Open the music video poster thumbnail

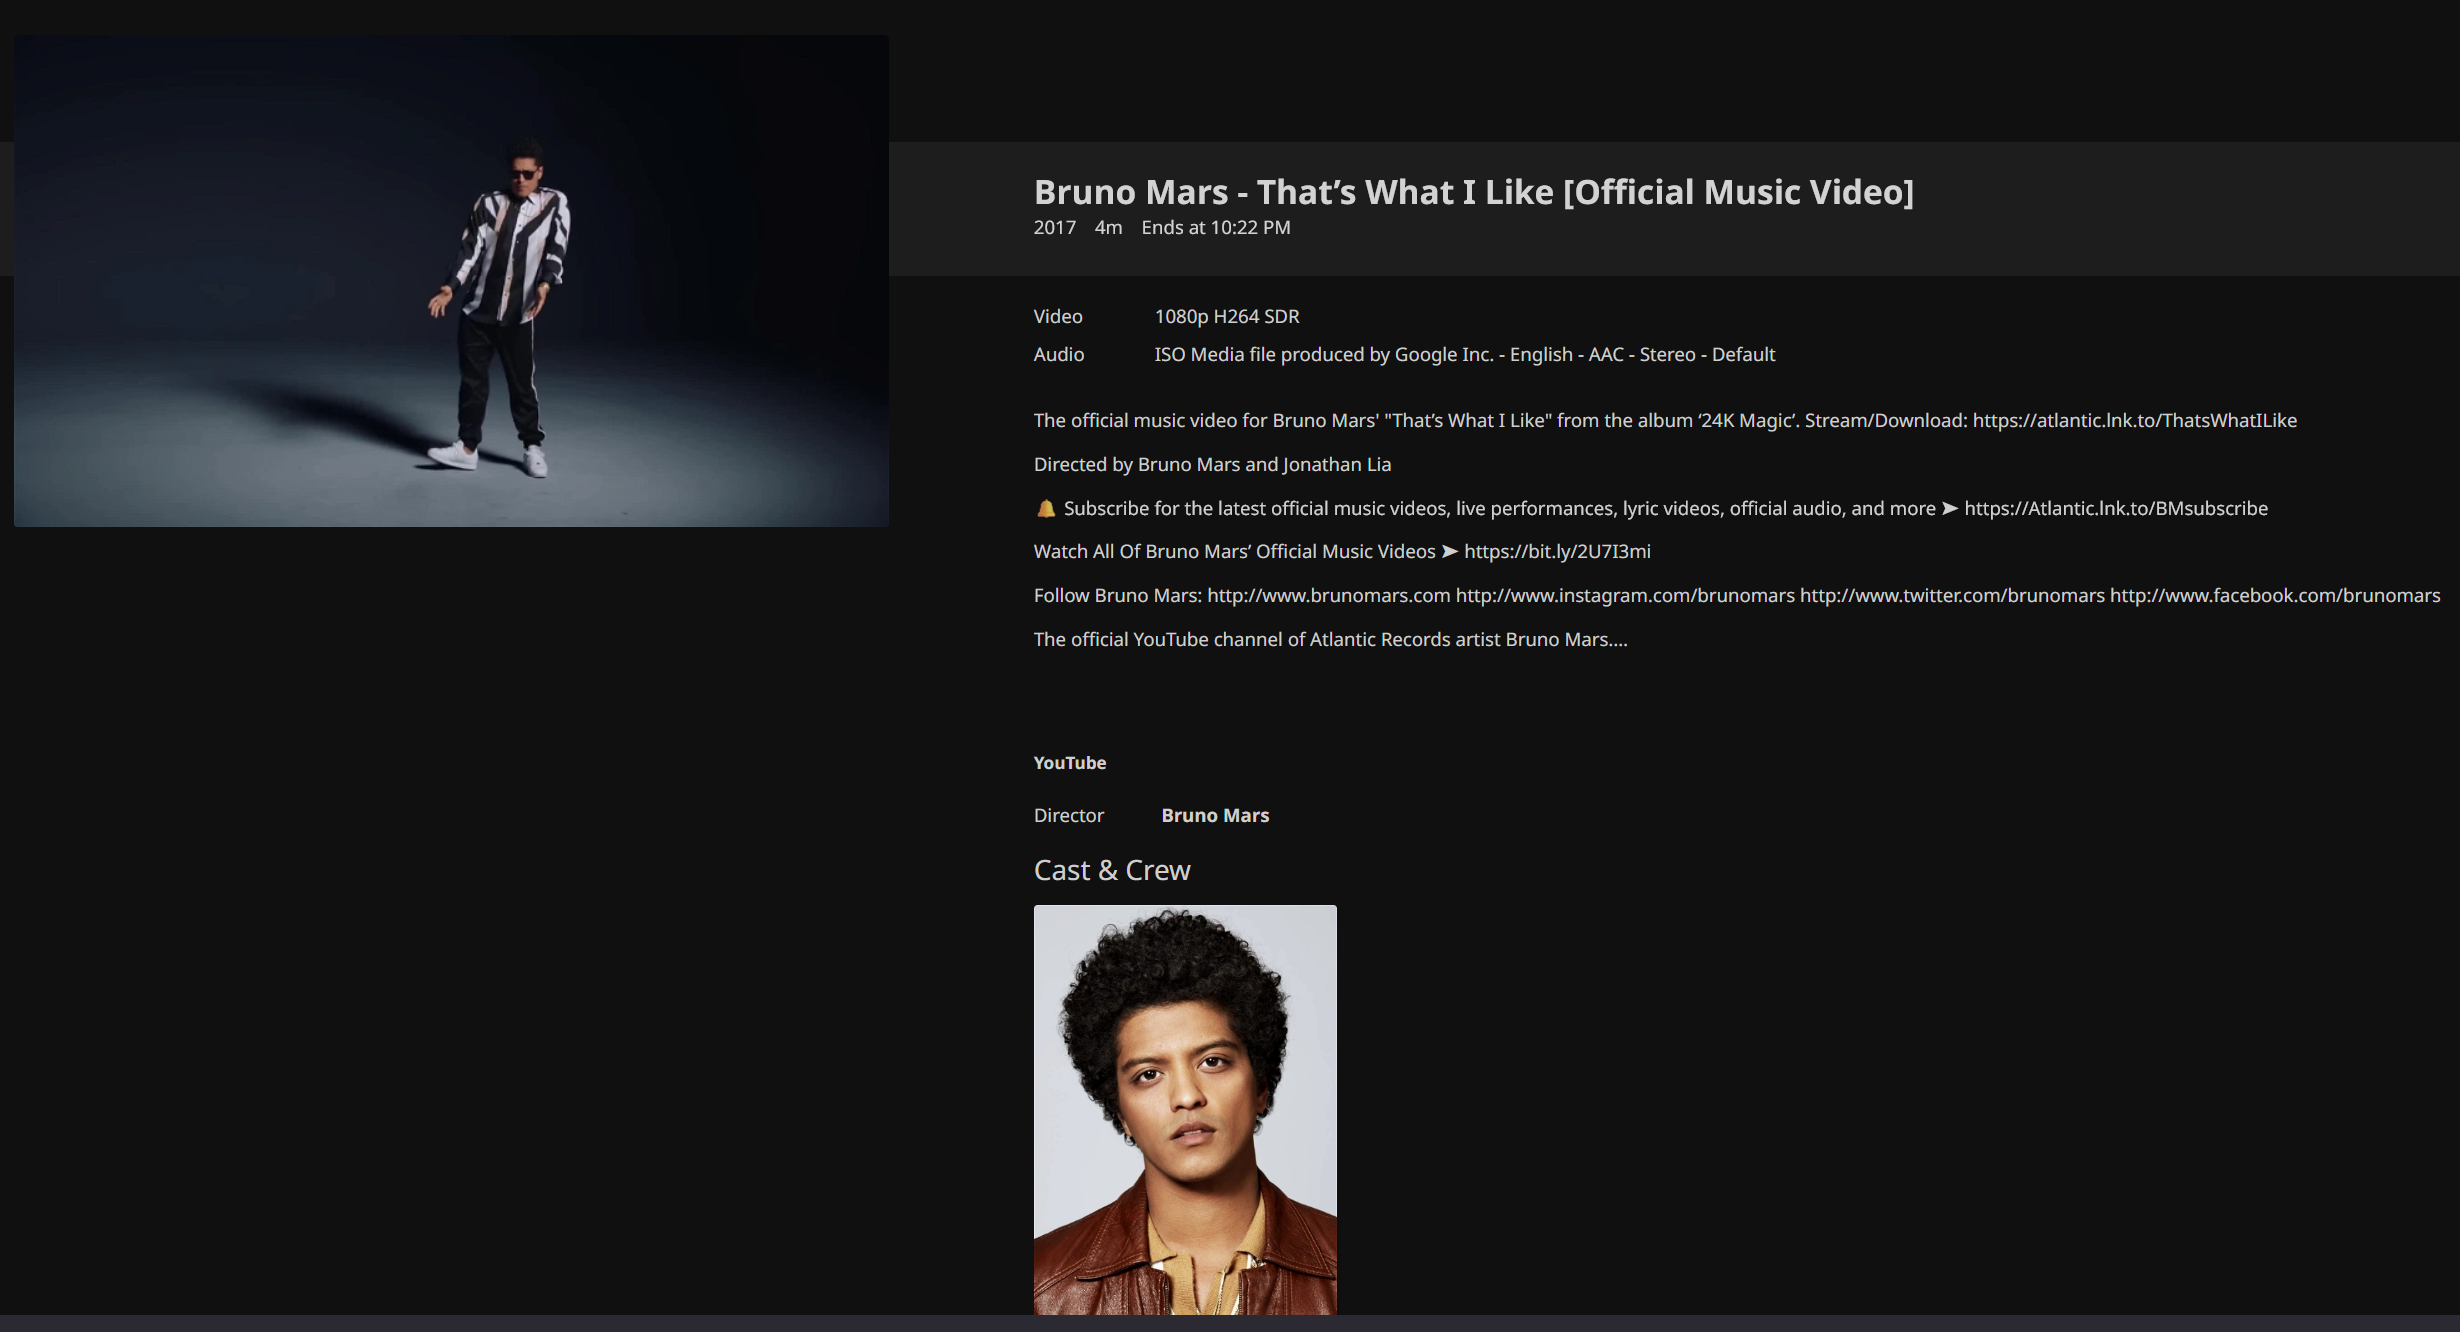point(451,281)
